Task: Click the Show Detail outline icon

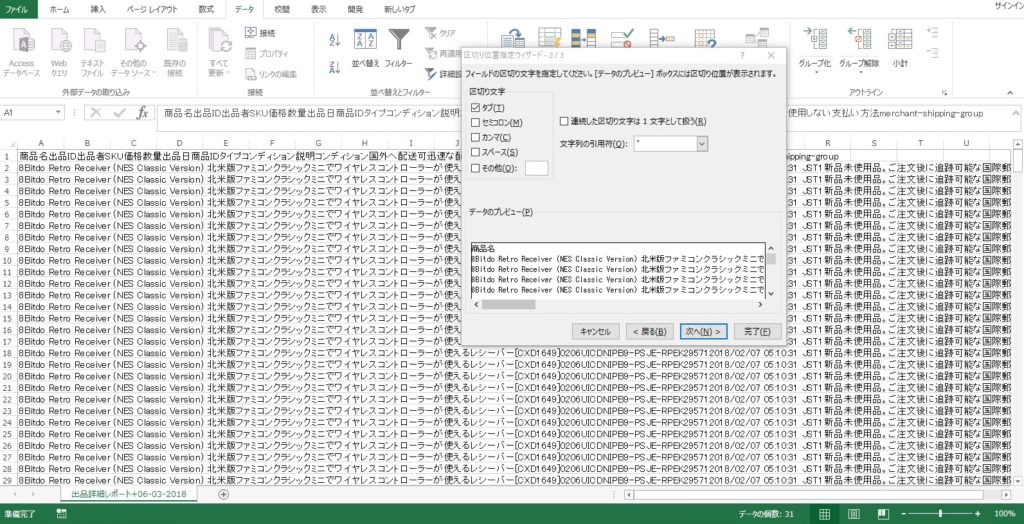Action: 932,31
